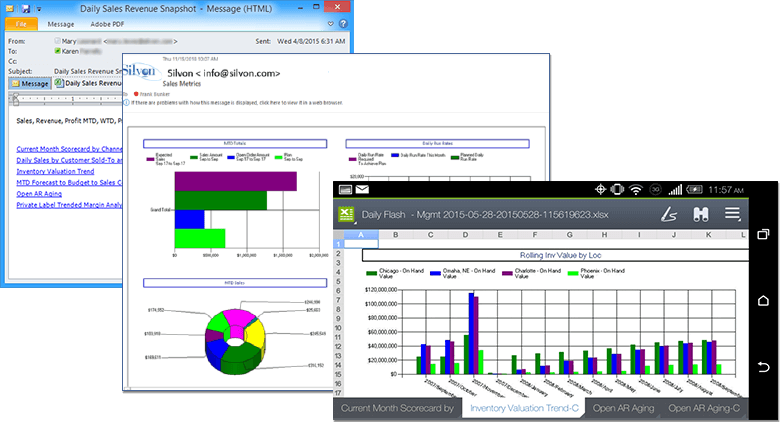Open the Quick Access Toolbar dropdown arrow

coord(39,9)
